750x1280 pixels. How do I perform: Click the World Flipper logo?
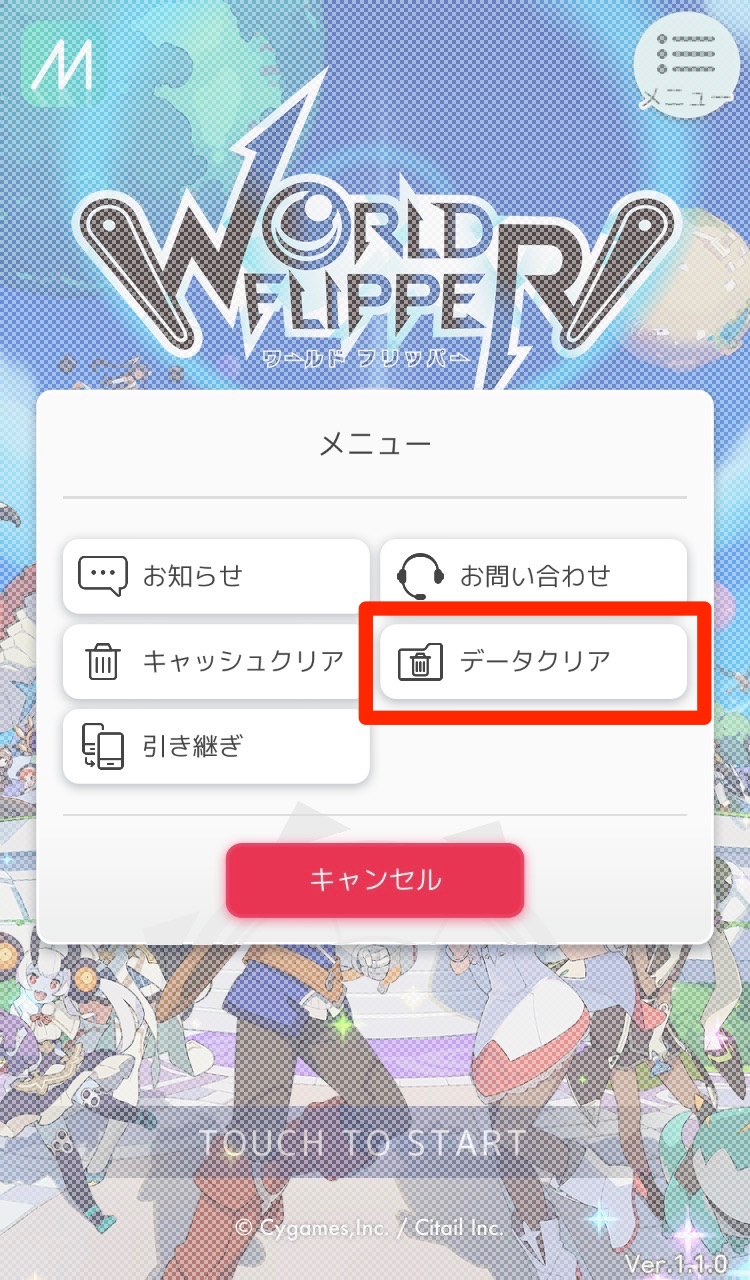click(x=375, y=270)
